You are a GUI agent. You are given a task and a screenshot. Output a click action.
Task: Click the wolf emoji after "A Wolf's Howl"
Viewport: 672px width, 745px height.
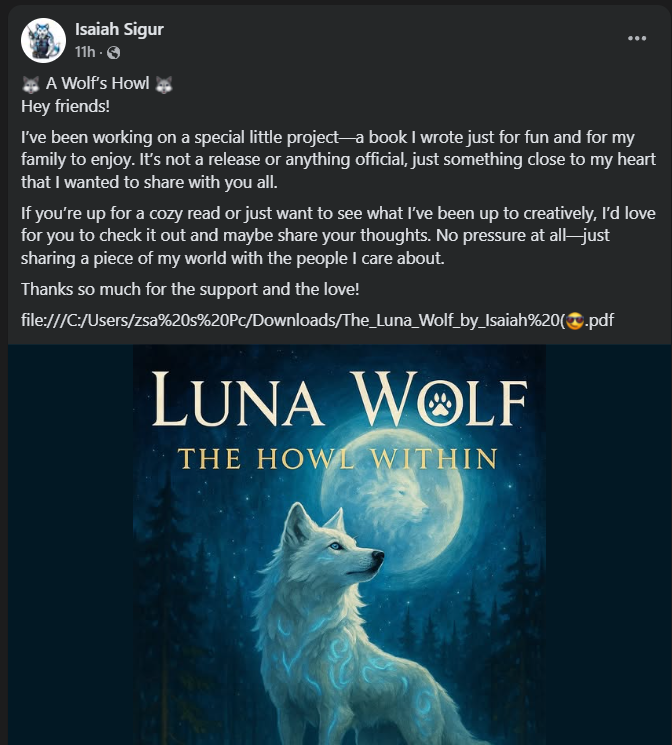[x=164, y=84]
